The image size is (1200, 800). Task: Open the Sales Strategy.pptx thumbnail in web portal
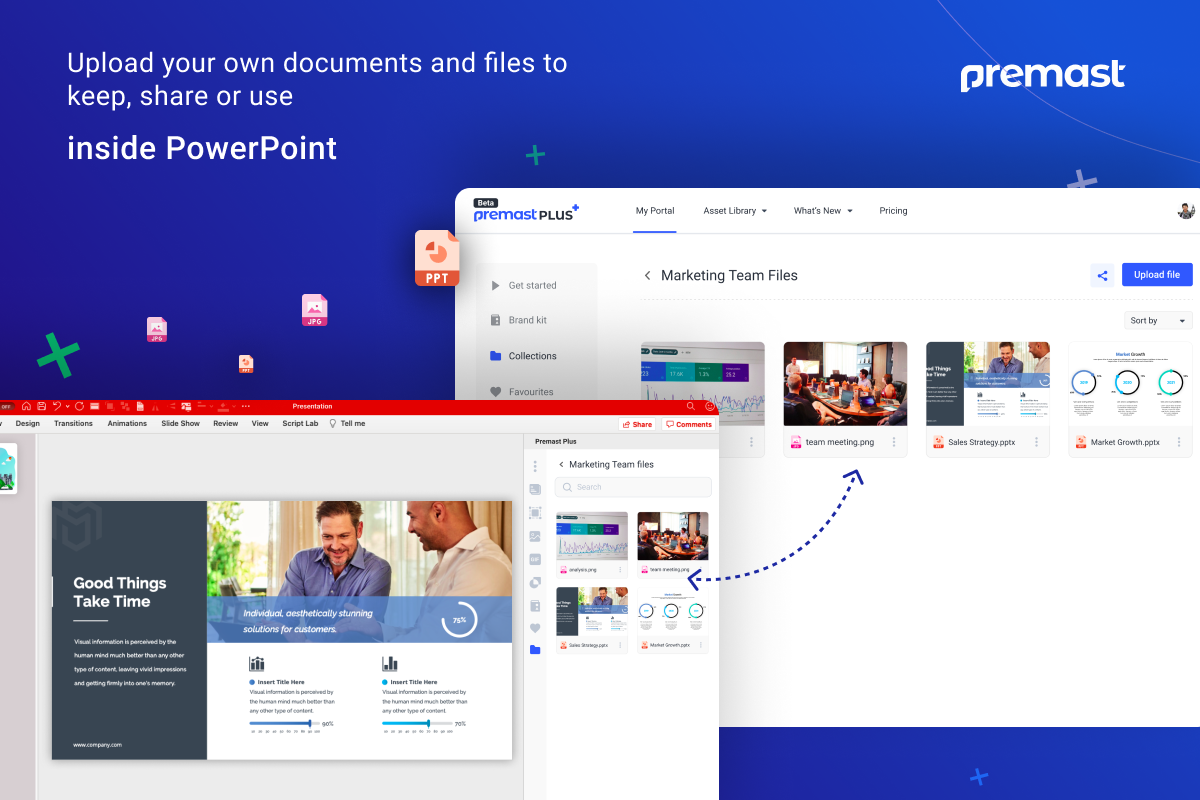coord(988,384)
